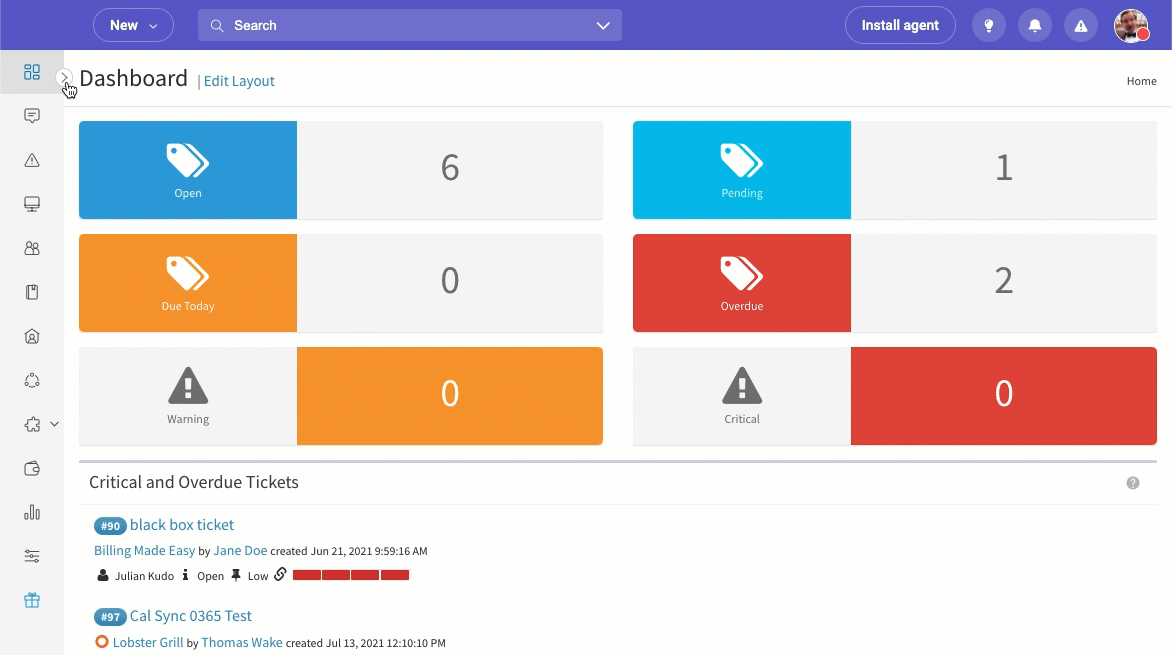
Task: Click the link icon on ticket #90
Action: [x=280, y=574]
